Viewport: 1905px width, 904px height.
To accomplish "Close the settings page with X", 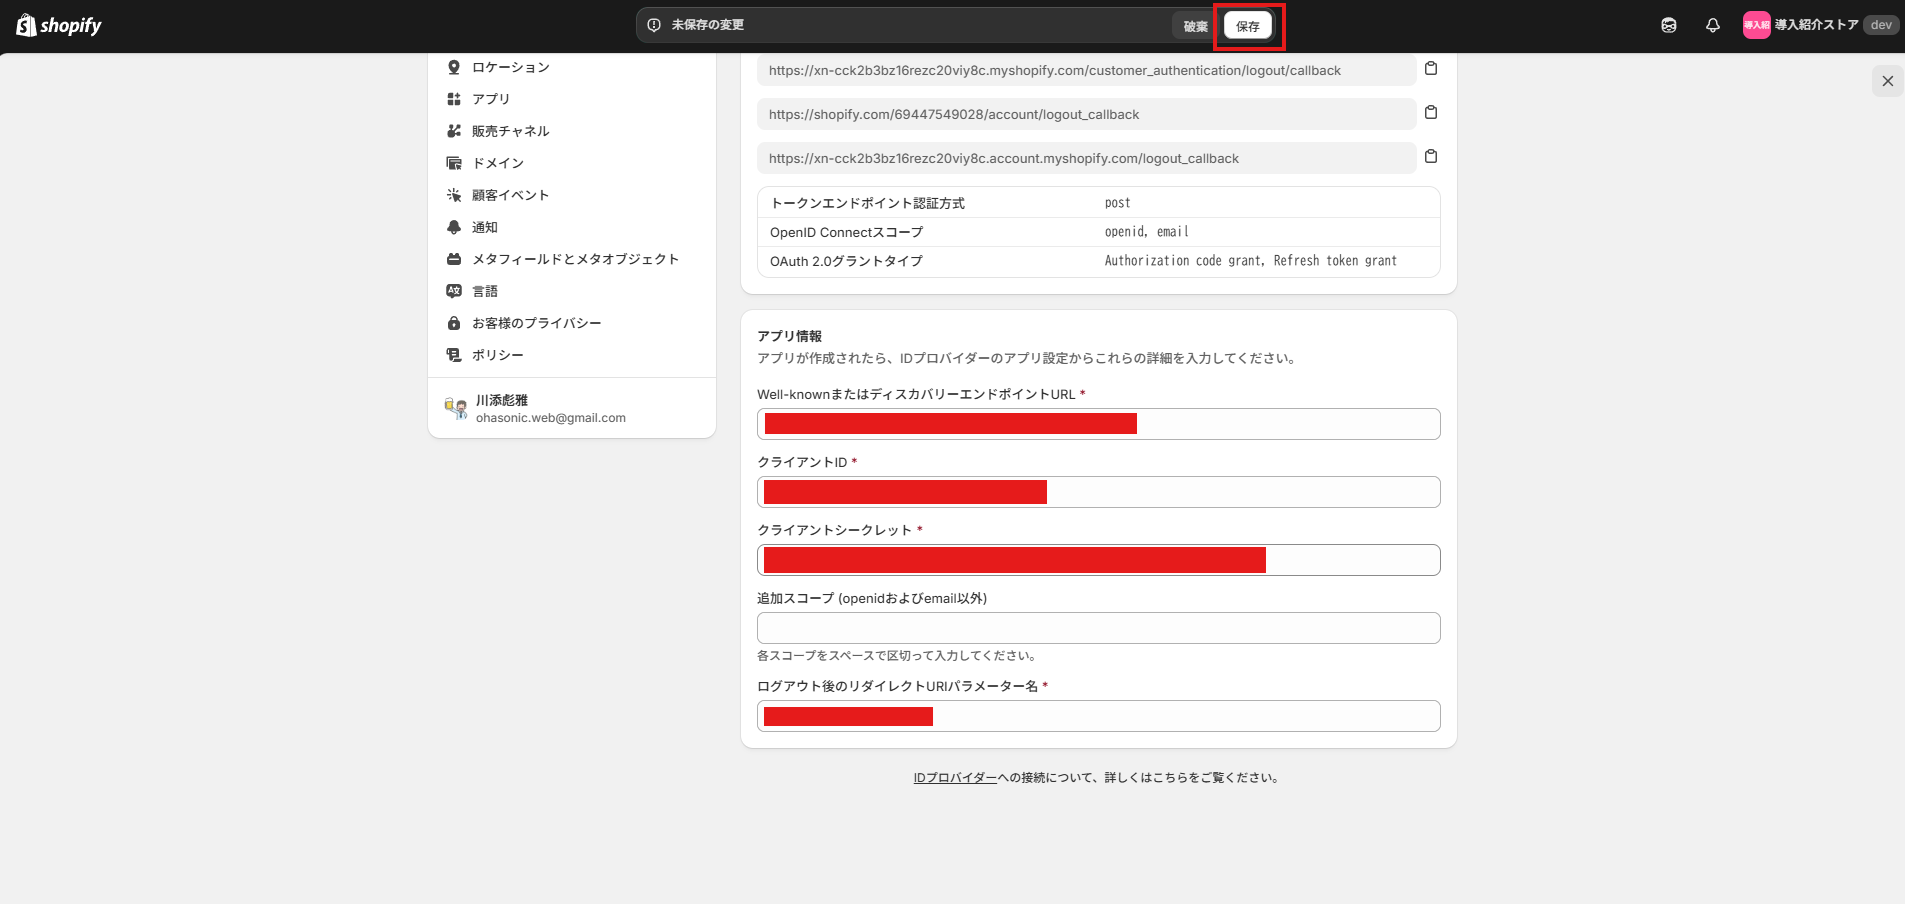I will 1887,81.
